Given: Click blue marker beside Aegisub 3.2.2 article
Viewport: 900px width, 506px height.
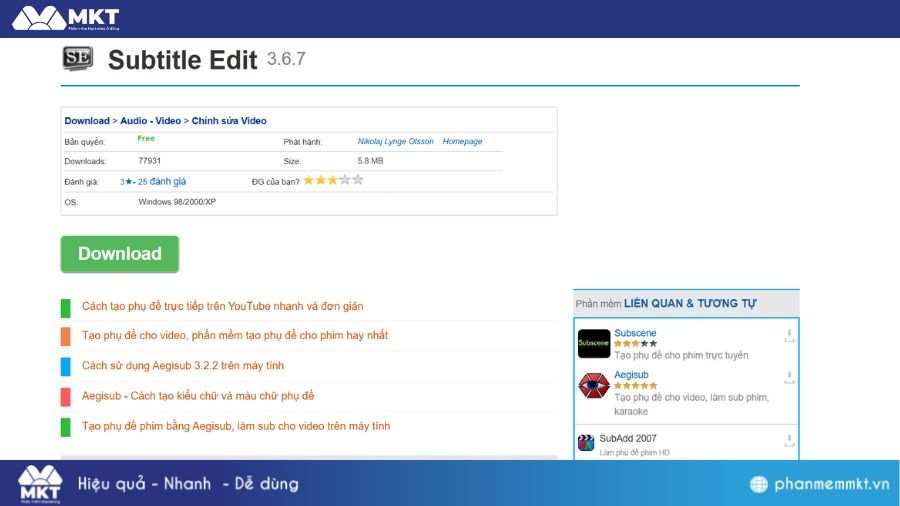Looking at the screenshot, I should coord(65,367).
